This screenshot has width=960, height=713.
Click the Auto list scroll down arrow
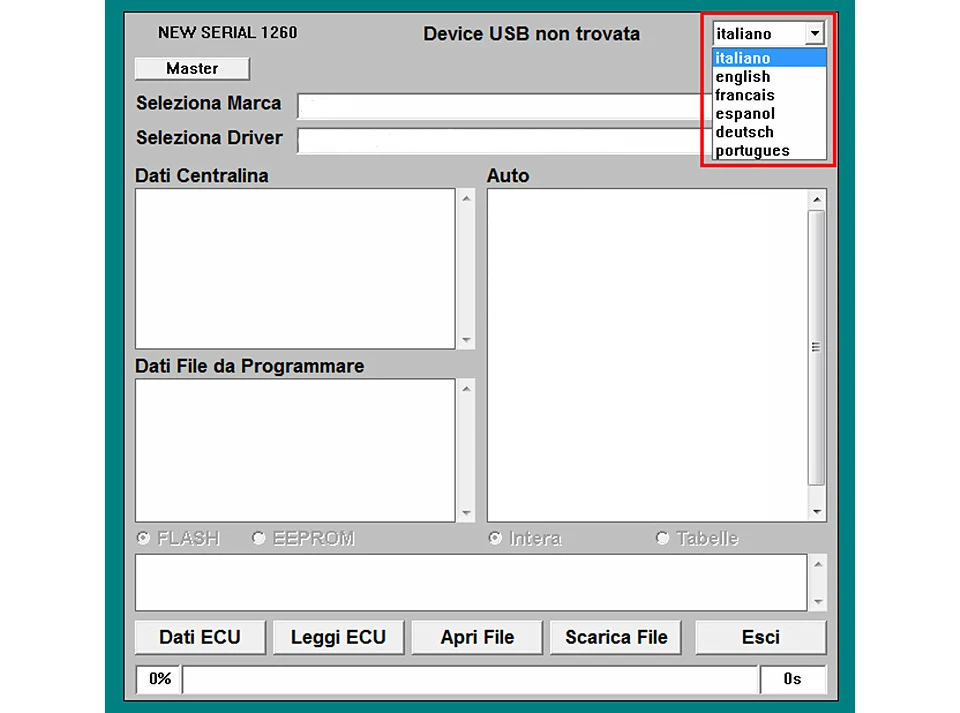pos(817,512)
